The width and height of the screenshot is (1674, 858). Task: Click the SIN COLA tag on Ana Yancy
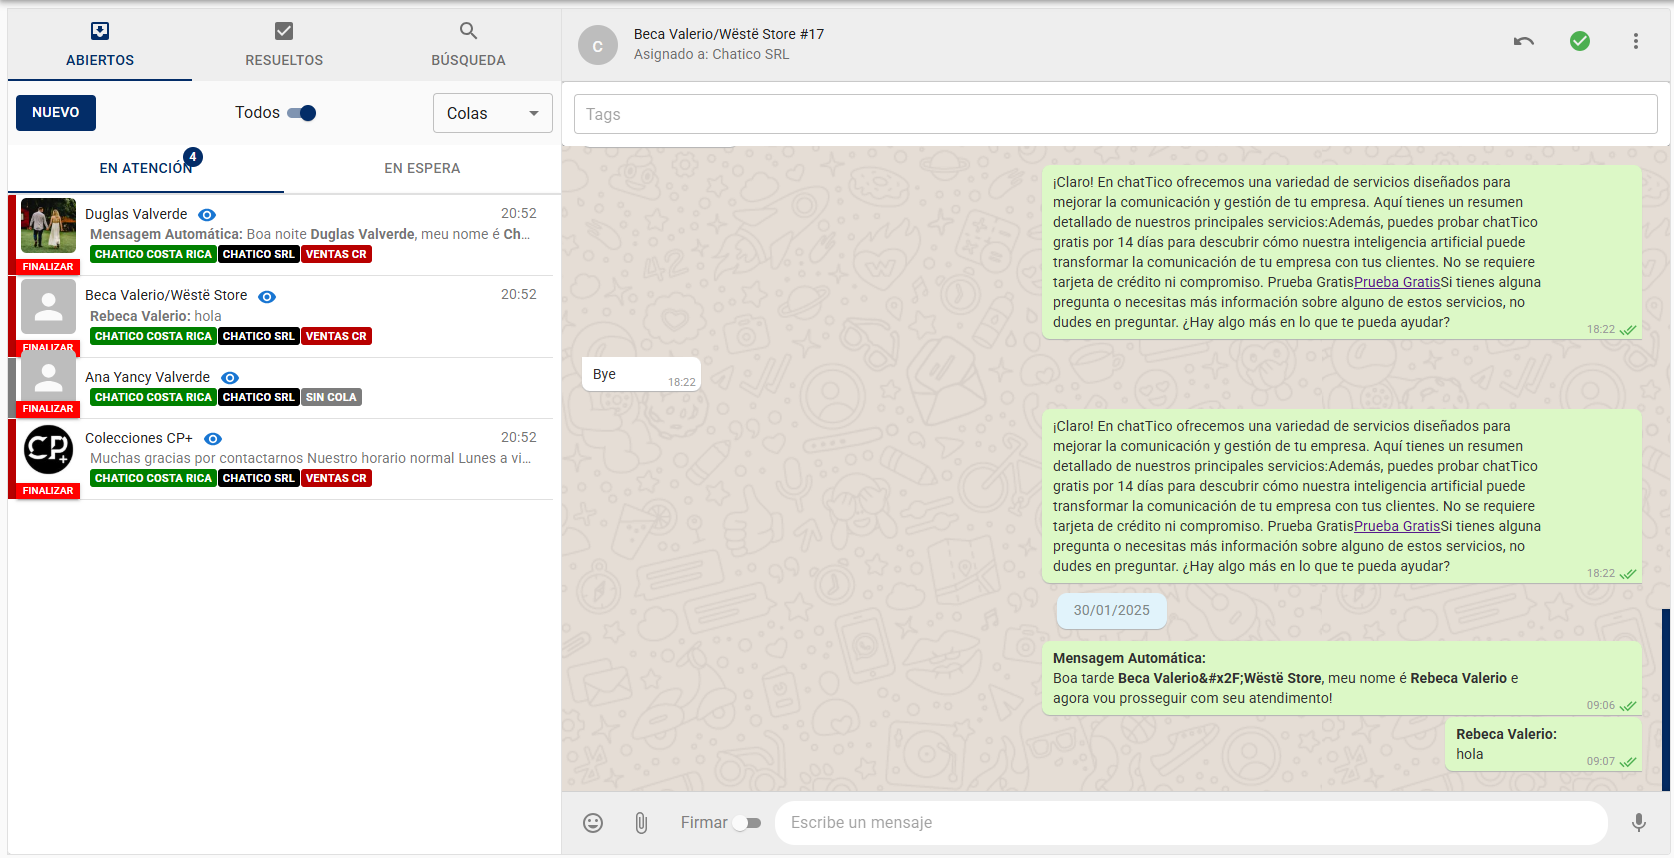(331, 397)
